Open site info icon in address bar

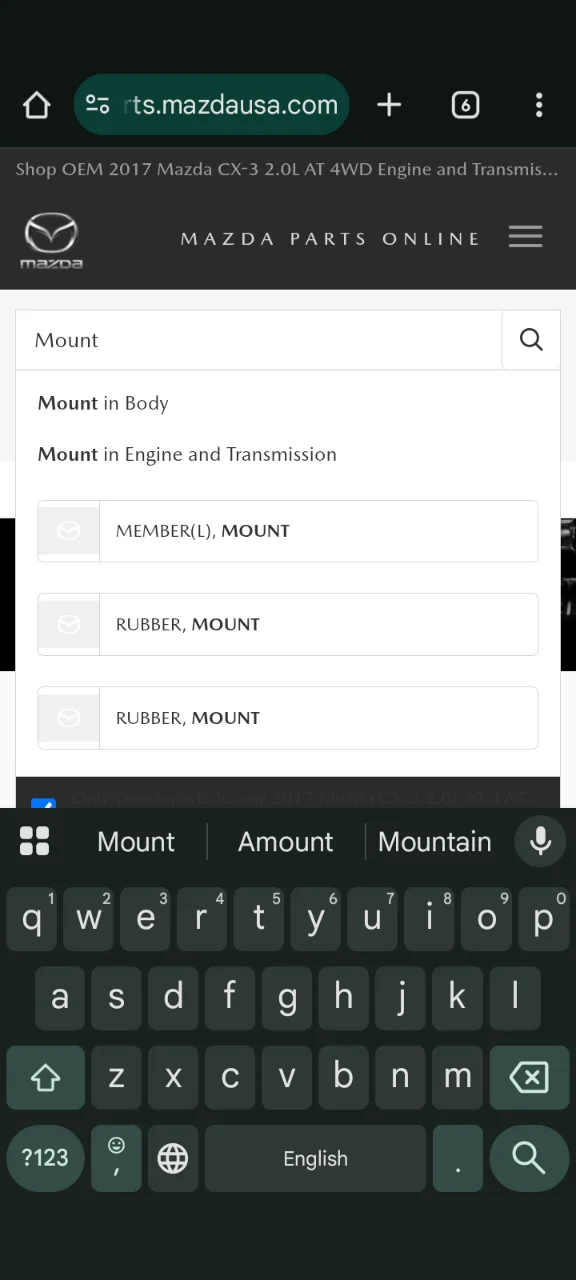coord(98,105)
